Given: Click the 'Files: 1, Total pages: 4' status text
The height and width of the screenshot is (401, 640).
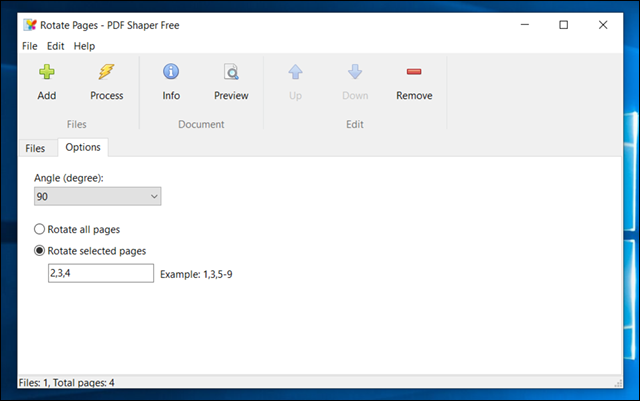Looking at the screenshot, I should pos(67,383).
